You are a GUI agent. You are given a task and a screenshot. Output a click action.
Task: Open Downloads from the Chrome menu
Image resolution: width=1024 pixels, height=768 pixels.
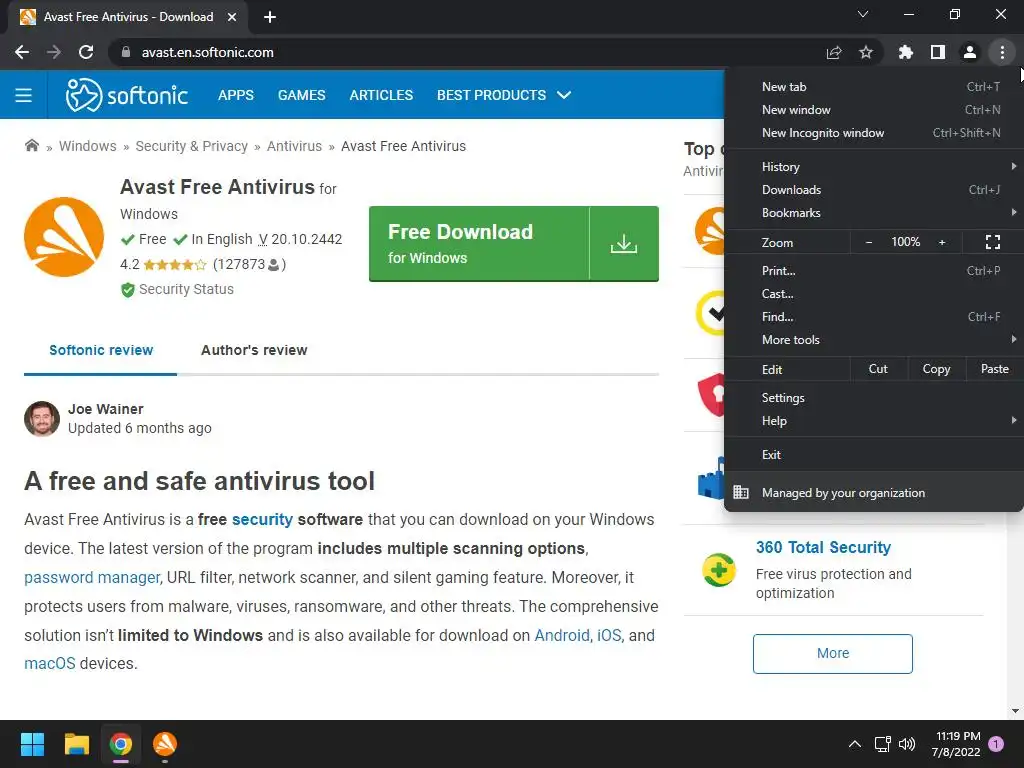point(874,190)
